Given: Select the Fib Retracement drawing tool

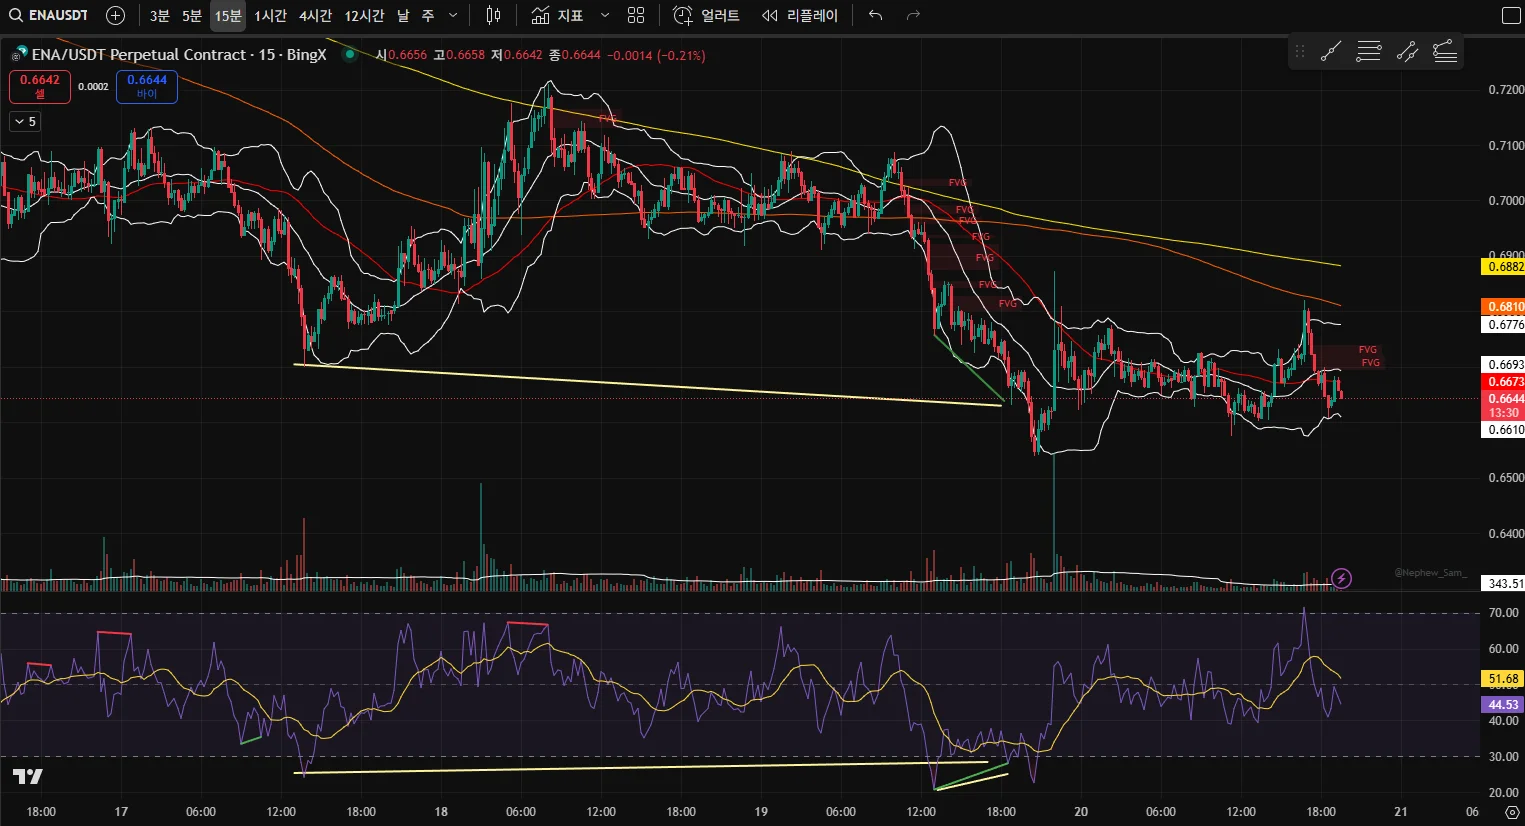Looking at the screenshot, I should coord(1369,52).
